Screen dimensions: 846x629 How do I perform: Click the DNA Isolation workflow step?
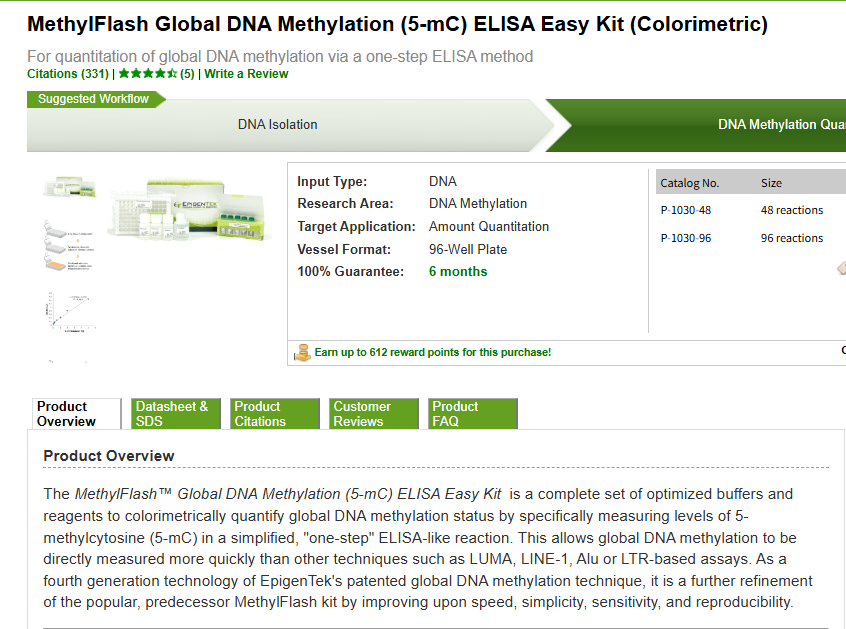click(278, 125)
